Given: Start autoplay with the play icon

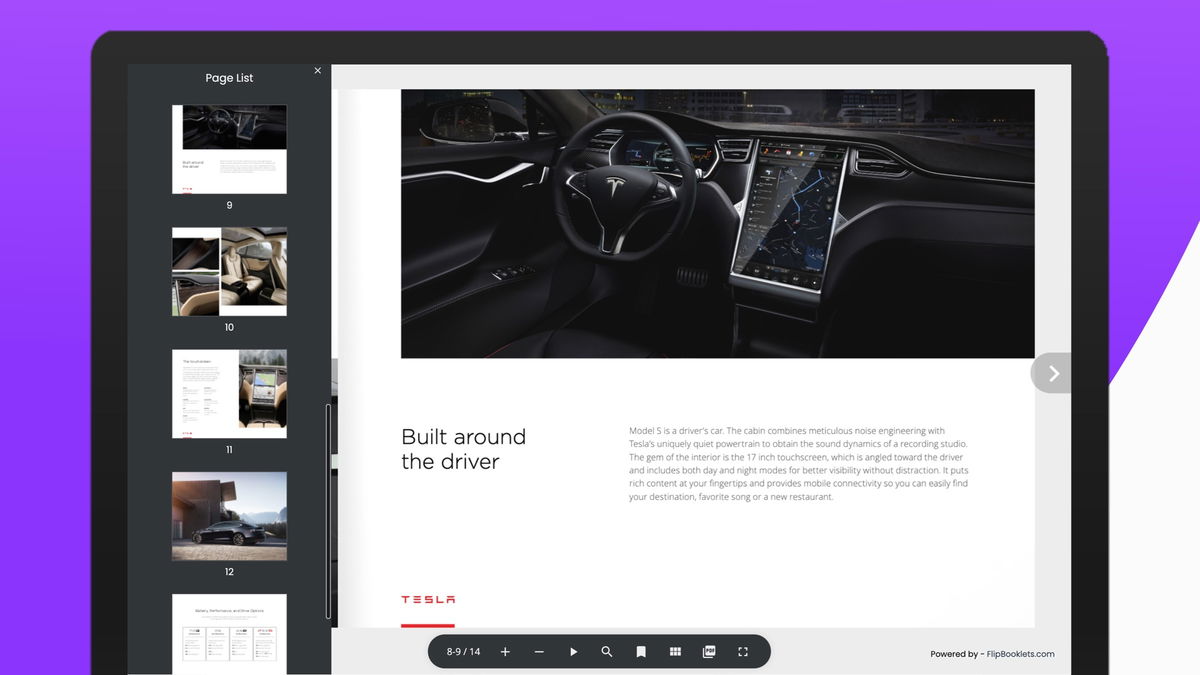Looking at the screenshot, I should [x=573, y=651].
